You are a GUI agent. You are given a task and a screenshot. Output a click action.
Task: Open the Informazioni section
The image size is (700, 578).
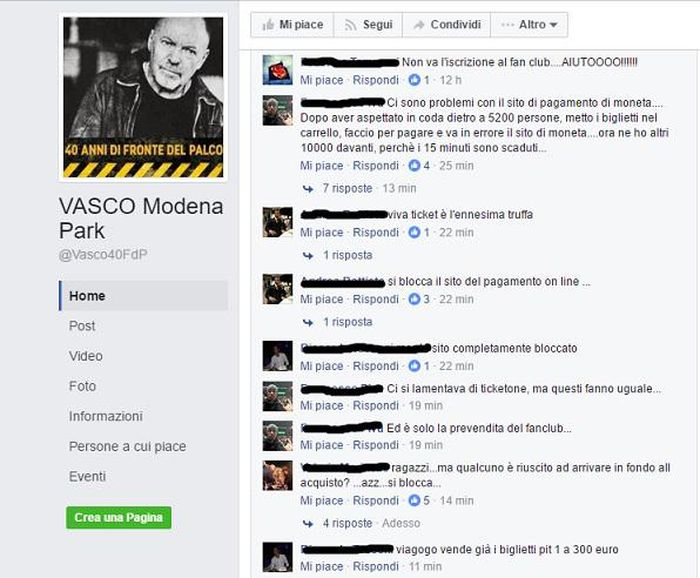(106, 416)
